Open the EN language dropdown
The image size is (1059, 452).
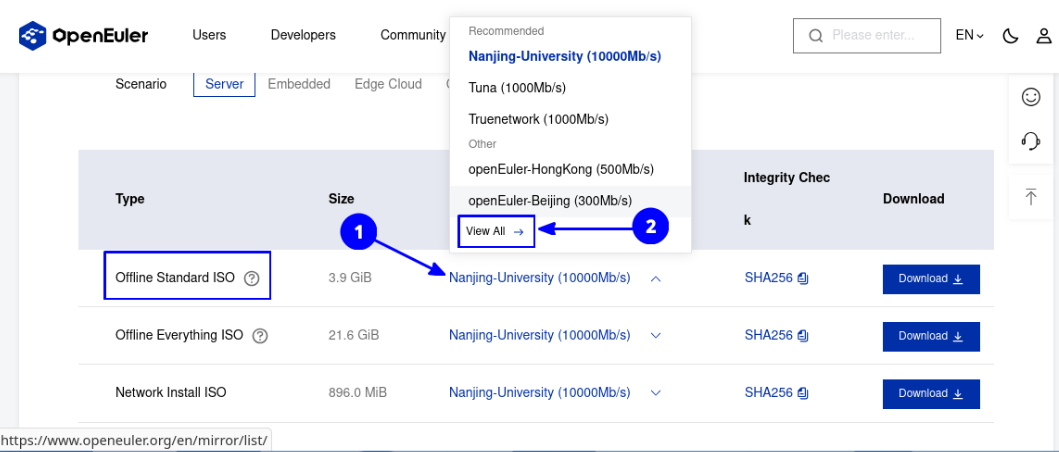click(x=969, y=36)
